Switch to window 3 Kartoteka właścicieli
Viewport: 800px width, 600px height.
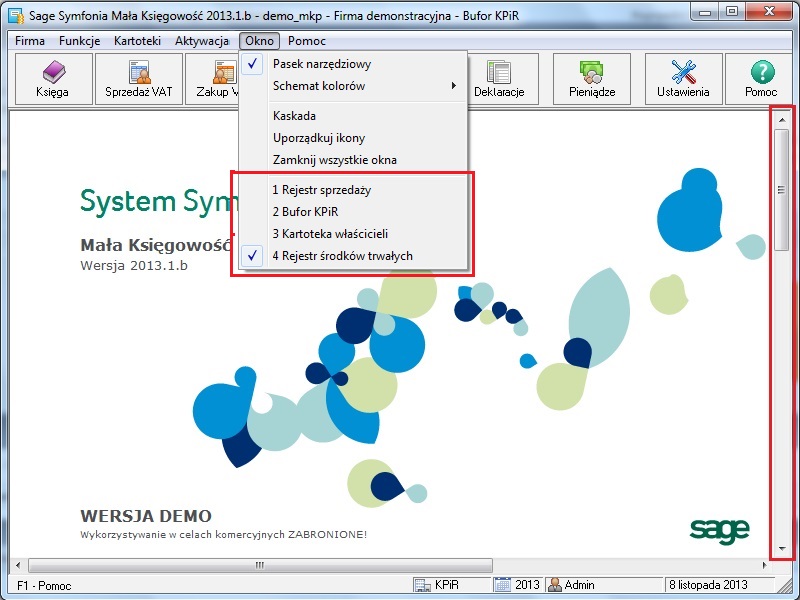[x=353, y=234]
